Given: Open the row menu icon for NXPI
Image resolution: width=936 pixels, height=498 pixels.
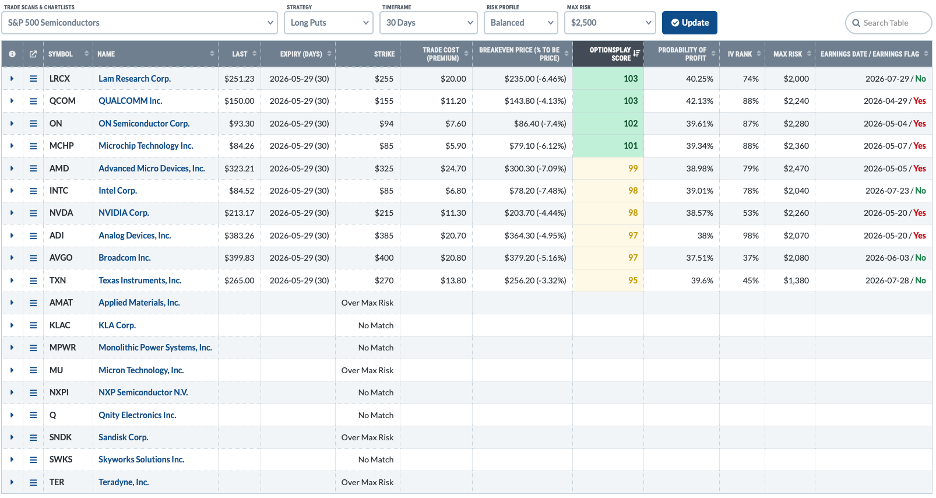Looking at the screenshot, I should tap(33, 392).
